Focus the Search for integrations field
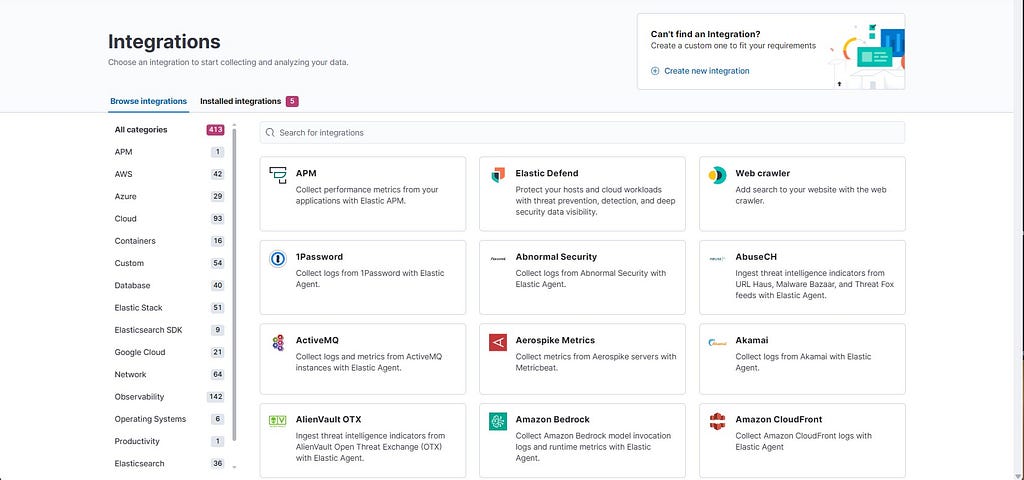The width and height of the screenshot is (1024, 480). 582,133
